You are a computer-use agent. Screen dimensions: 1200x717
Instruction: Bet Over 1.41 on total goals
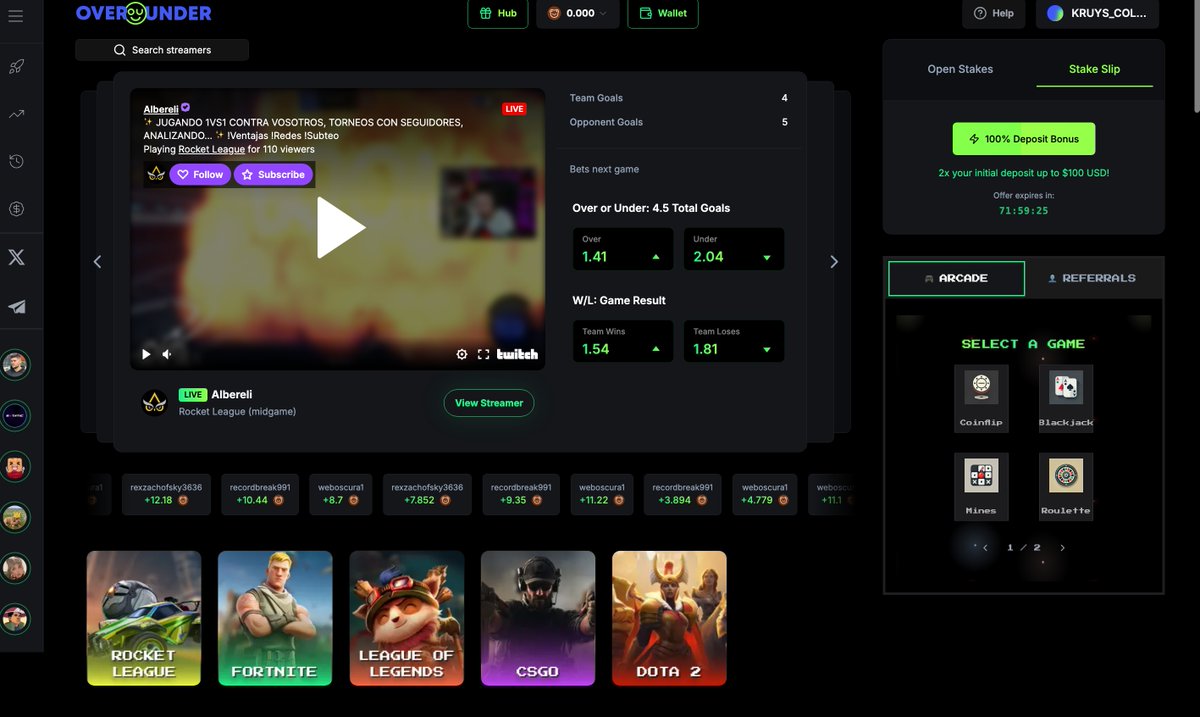pos(622,249)
